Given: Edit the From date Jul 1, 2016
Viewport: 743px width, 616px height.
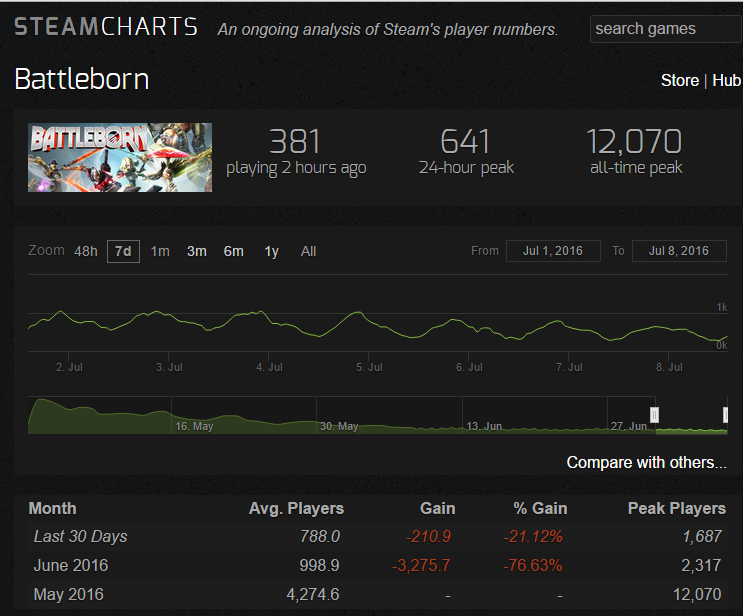Looking at the screenshot, I should (553, 251).
